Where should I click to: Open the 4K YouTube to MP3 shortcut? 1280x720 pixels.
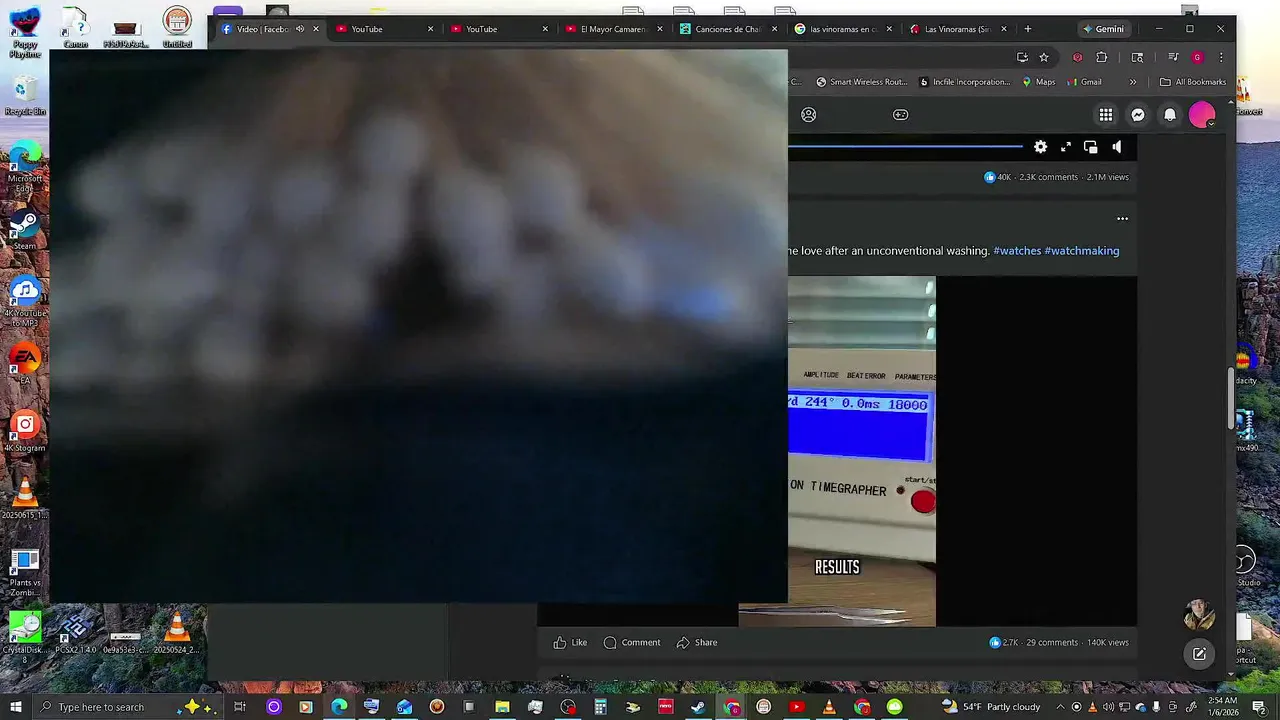click(x=25, y=303)
